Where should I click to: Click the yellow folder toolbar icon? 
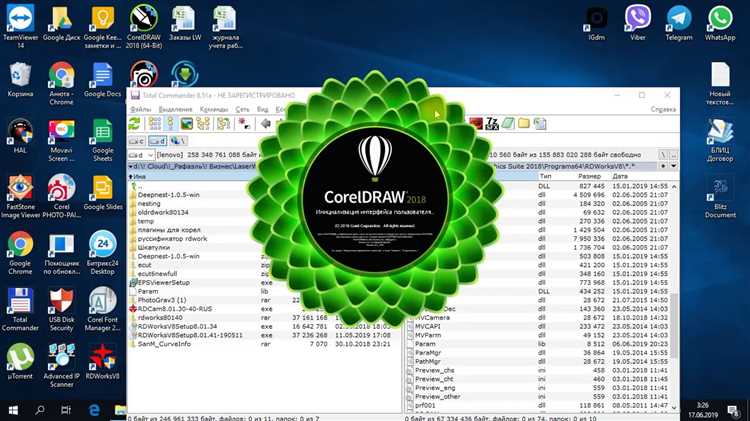pyautogui.click(x=524, y=123)
